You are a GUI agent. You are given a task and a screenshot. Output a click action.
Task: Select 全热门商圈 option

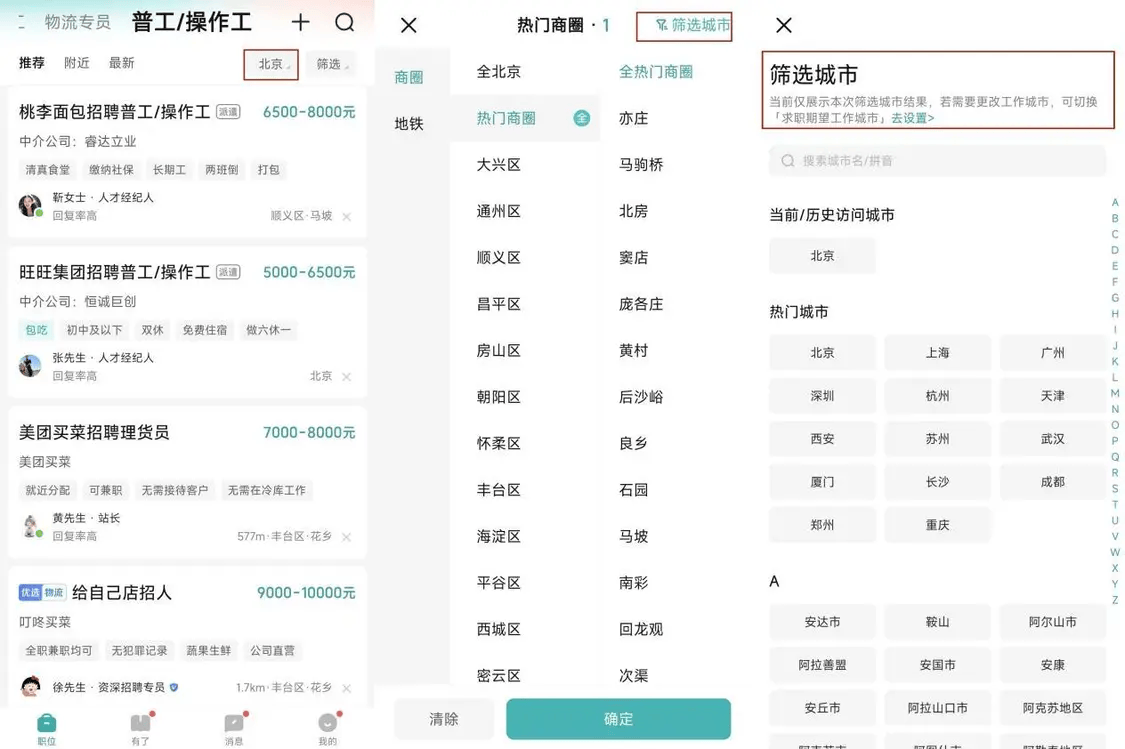point(656,72)
